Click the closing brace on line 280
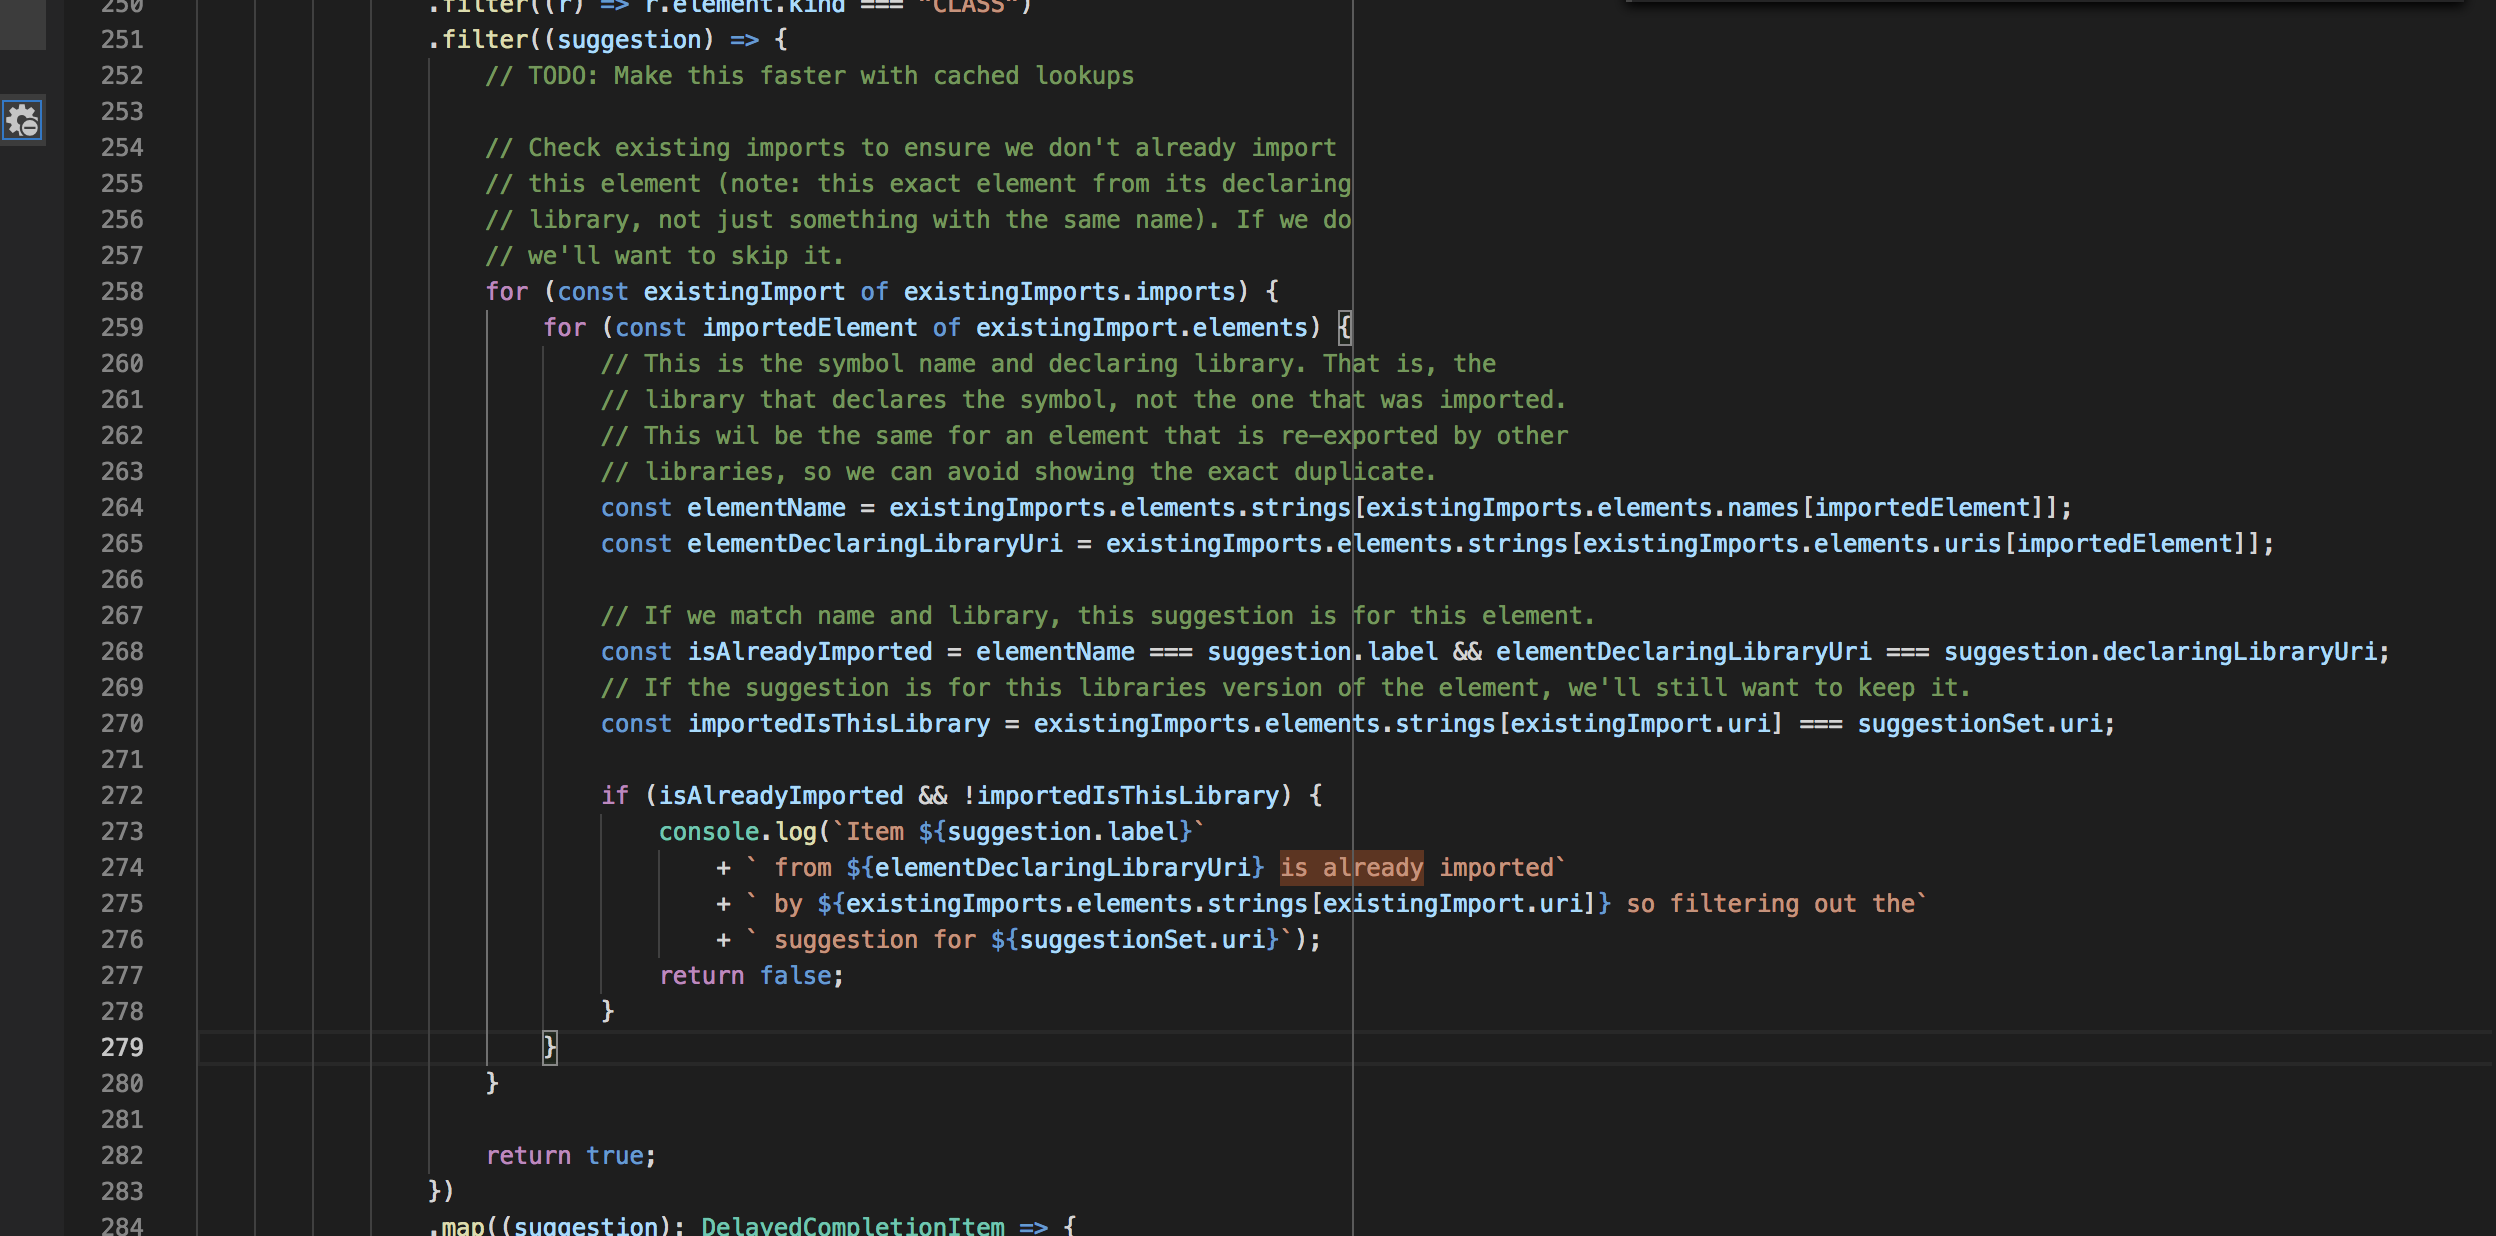The image size is (2496, 1236). [492, 1084]
